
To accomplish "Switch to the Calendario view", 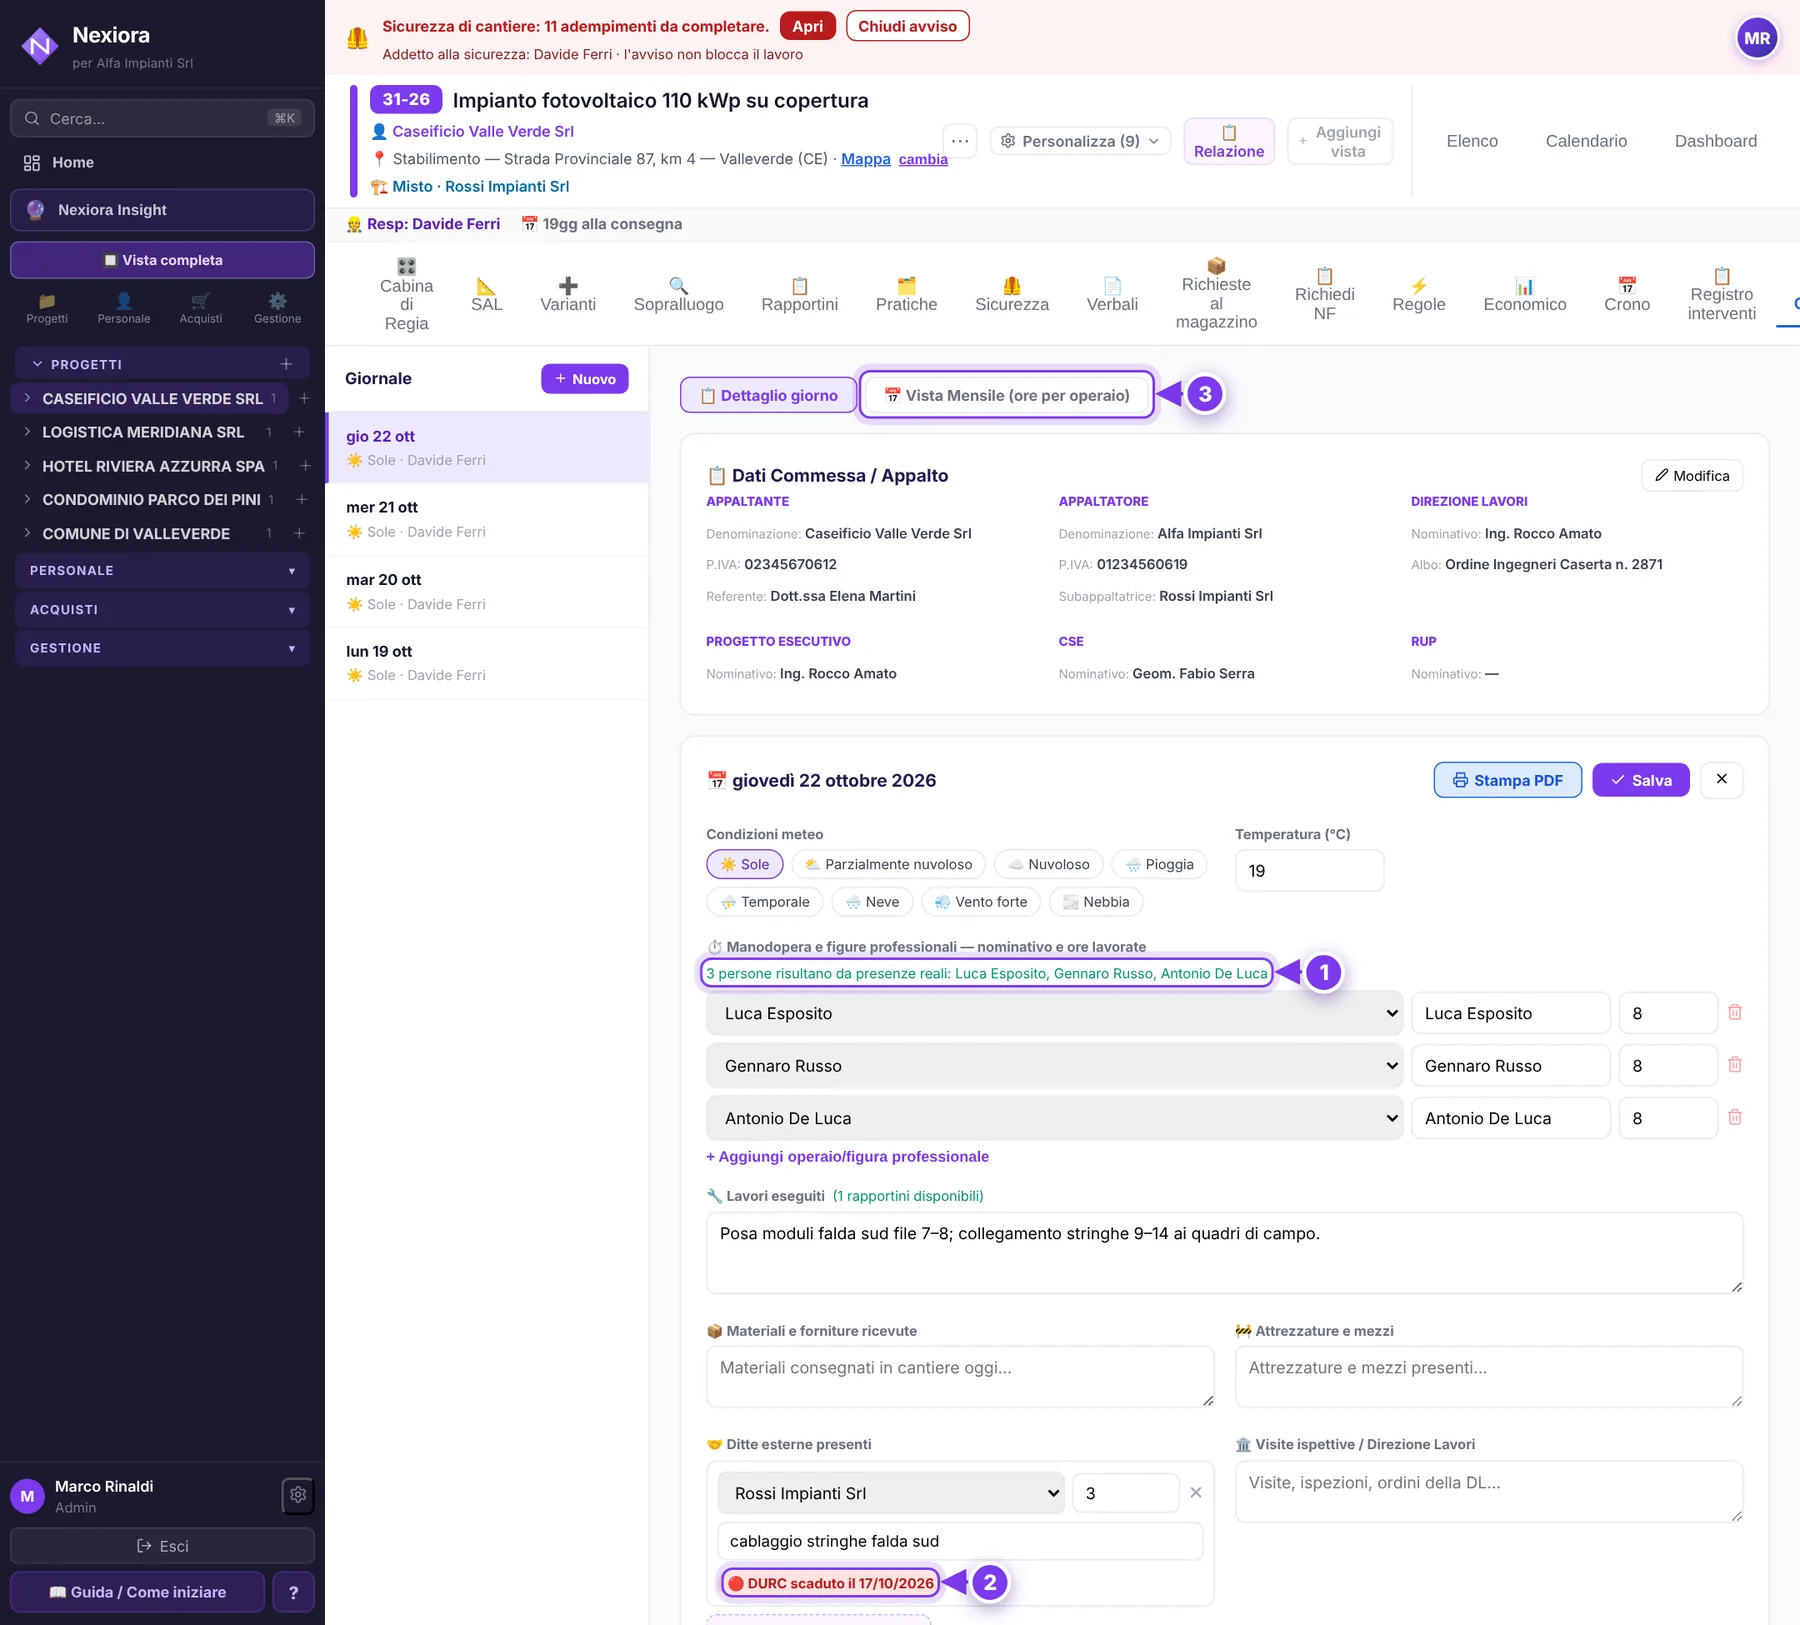I will click(x=1586, y=141).
